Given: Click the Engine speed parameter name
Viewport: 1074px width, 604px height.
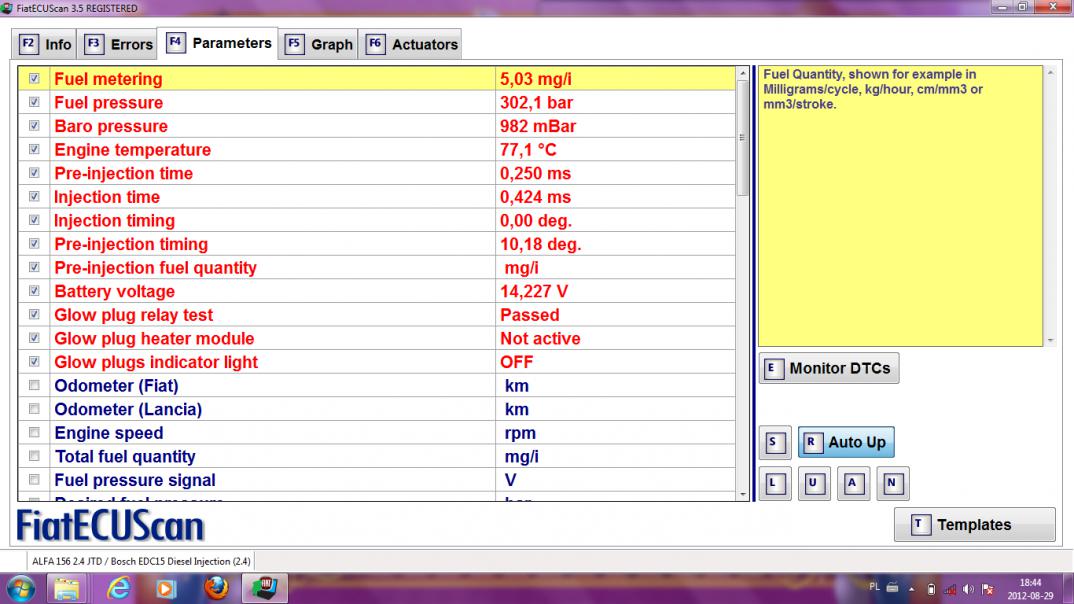Looking at the screenshot, I should click(109, 433).
